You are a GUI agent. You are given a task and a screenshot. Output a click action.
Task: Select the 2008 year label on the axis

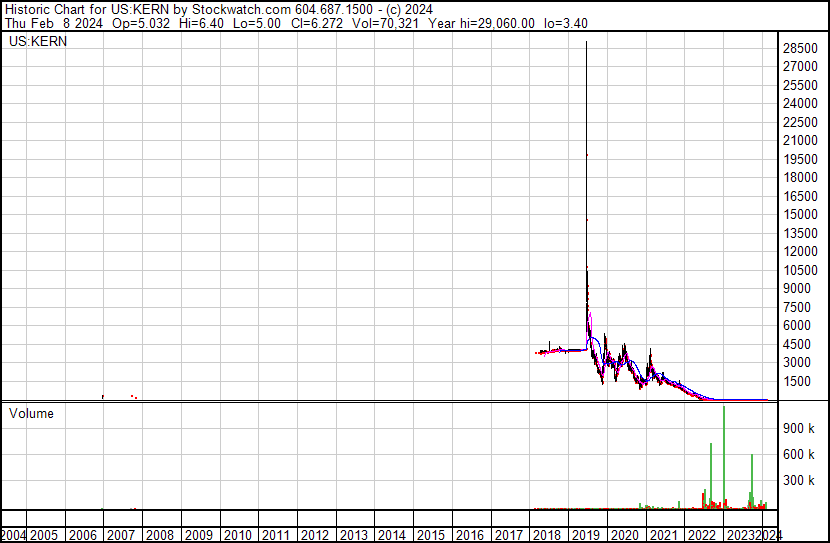[x=160, y=535]
